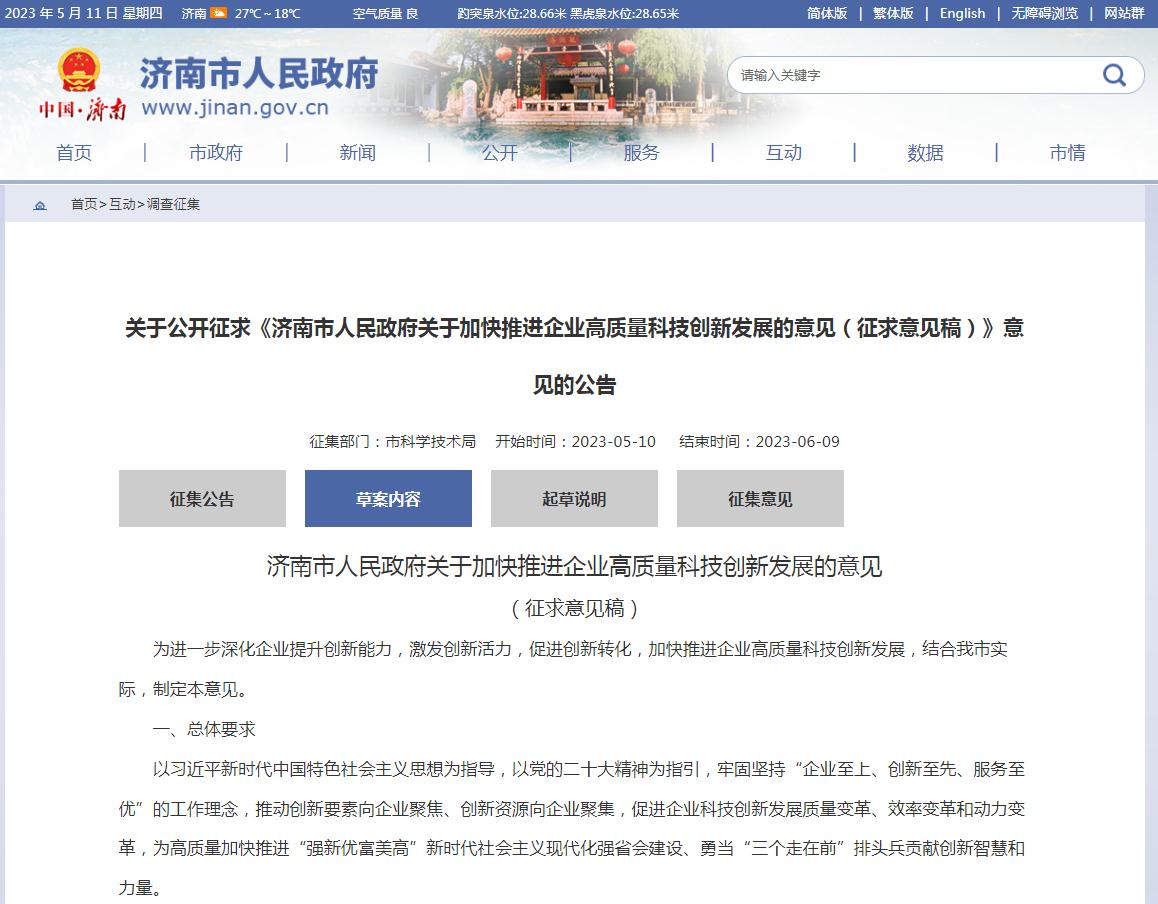
Task: Switch to 繁体版 language link
Action: coord(893,14)
